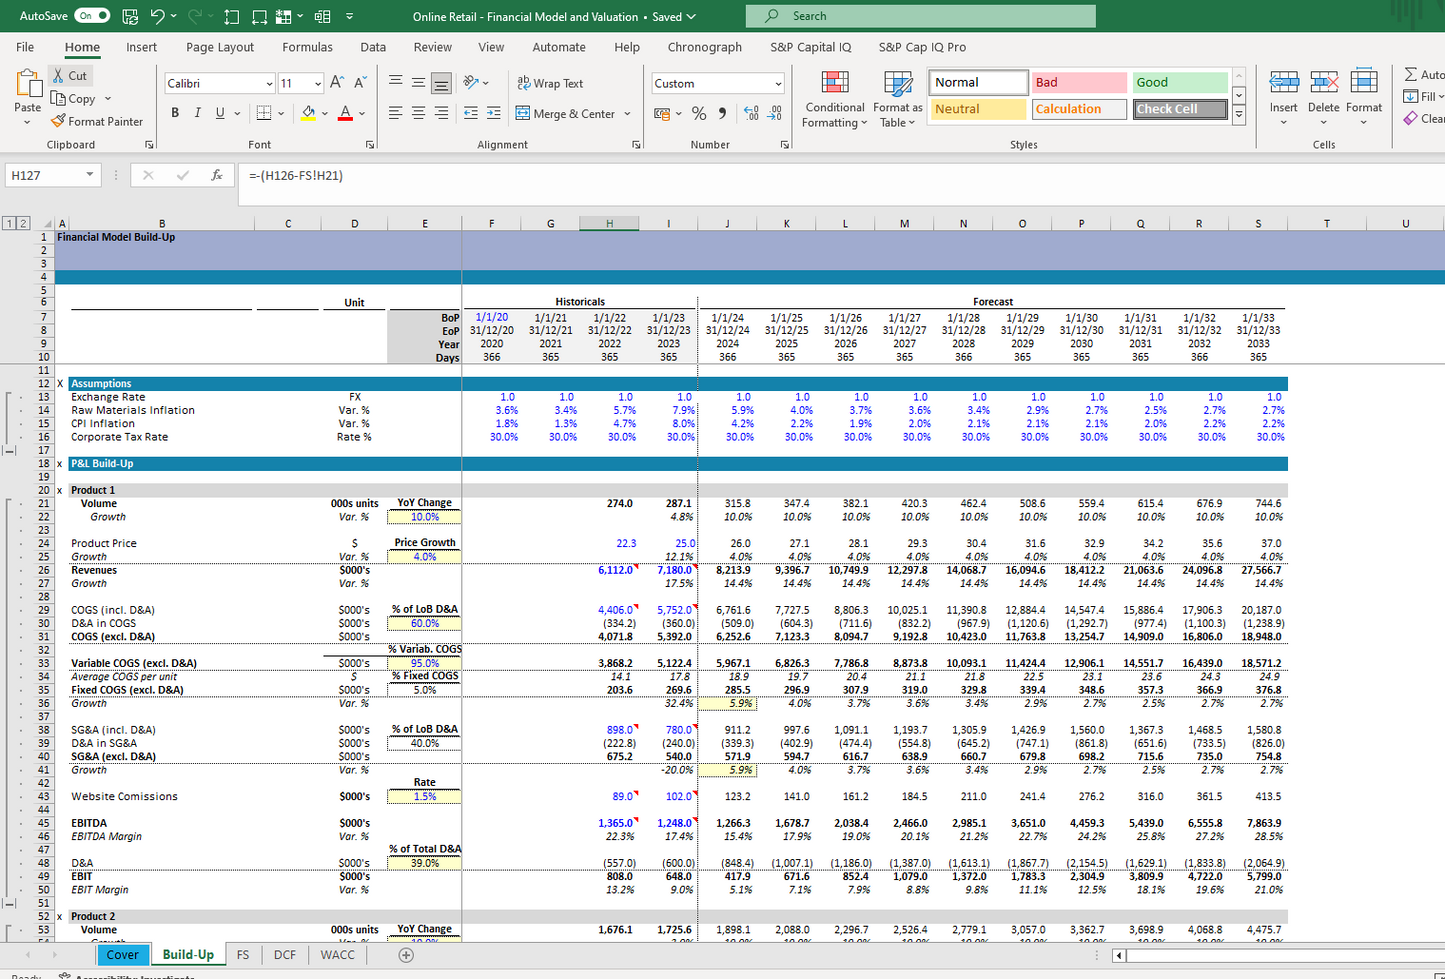Click the Undo arrow in the title bar
The image size is (1445, 979).
click(157, 16)
